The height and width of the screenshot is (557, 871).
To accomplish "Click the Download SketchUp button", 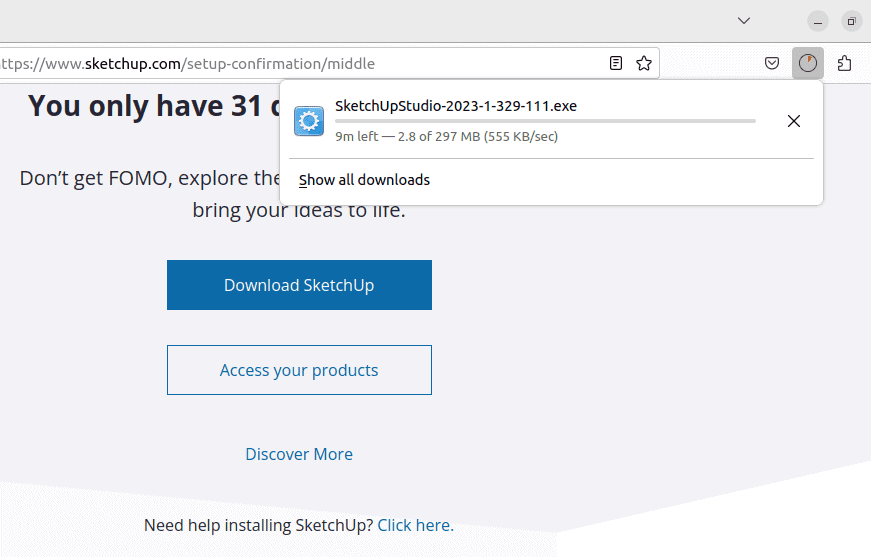I will pos(299,285).
